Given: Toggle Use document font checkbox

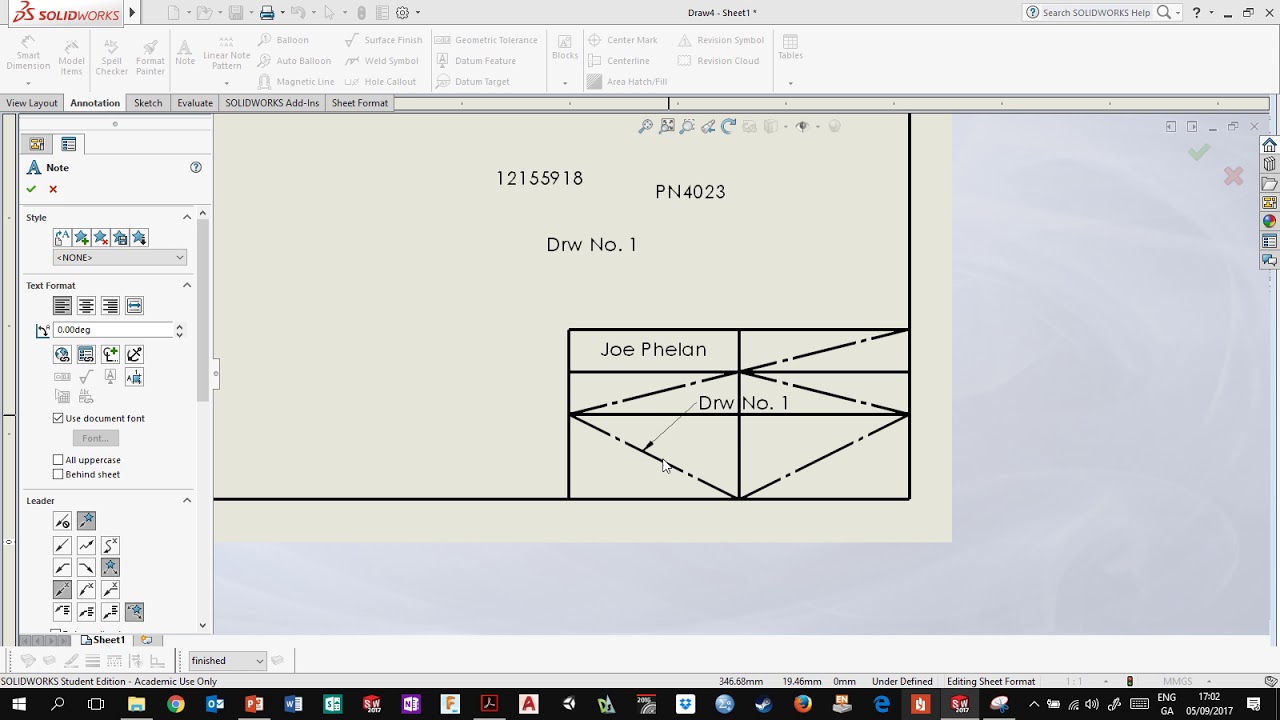Looking at the screenshot, I should [x=58, y=418].
